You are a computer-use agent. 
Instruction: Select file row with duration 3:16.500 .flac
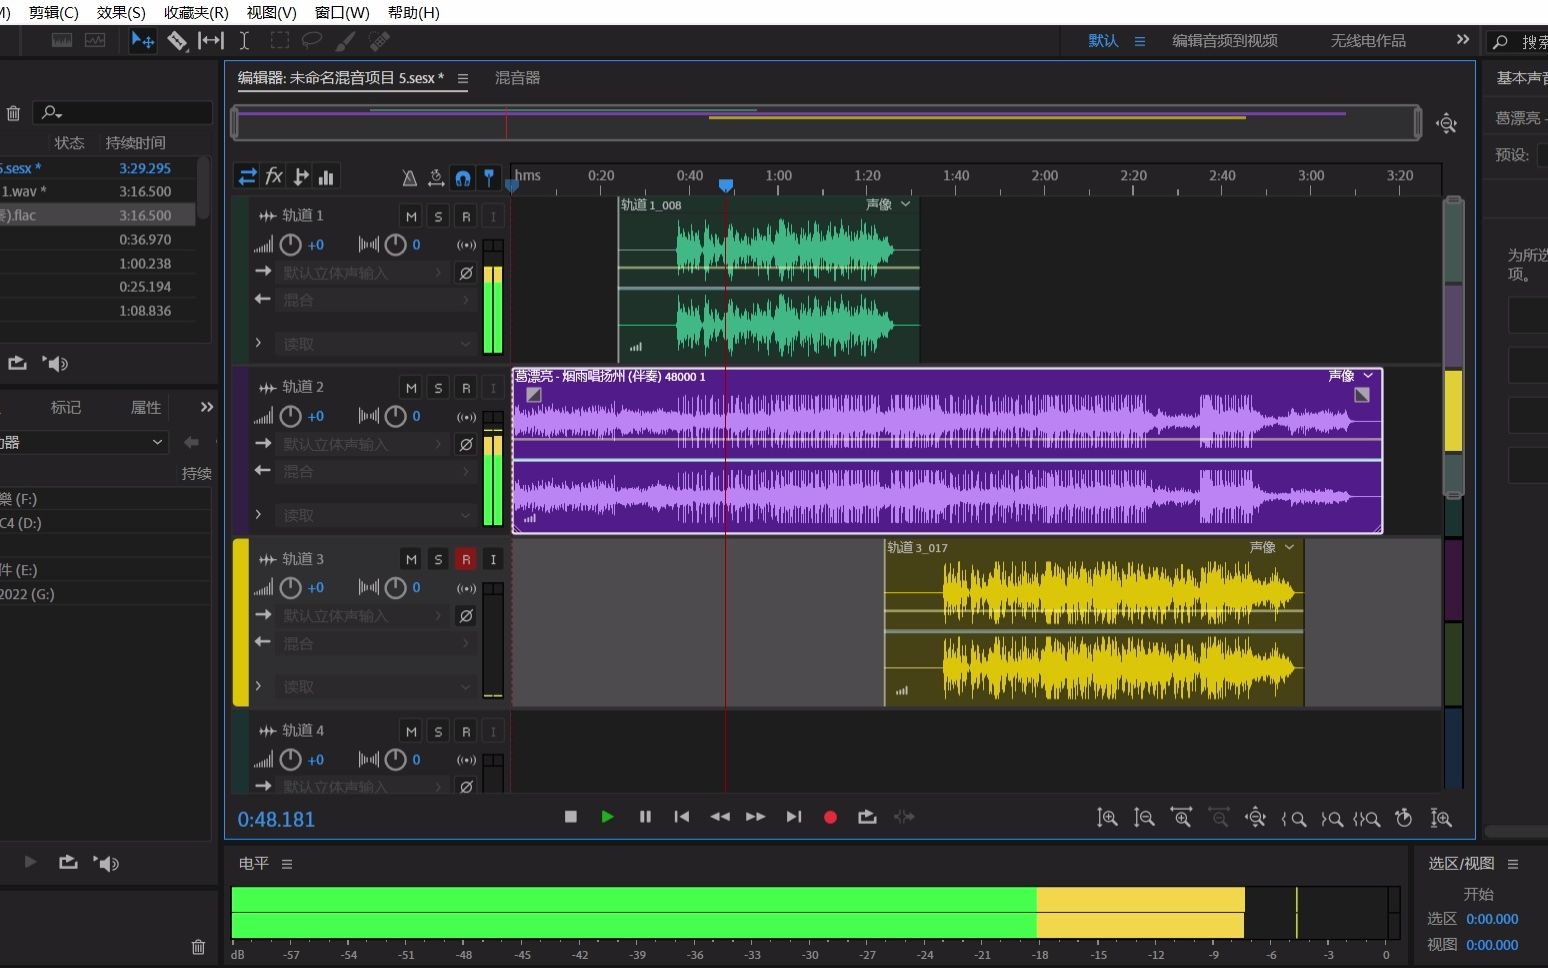(x=98, y=215)
